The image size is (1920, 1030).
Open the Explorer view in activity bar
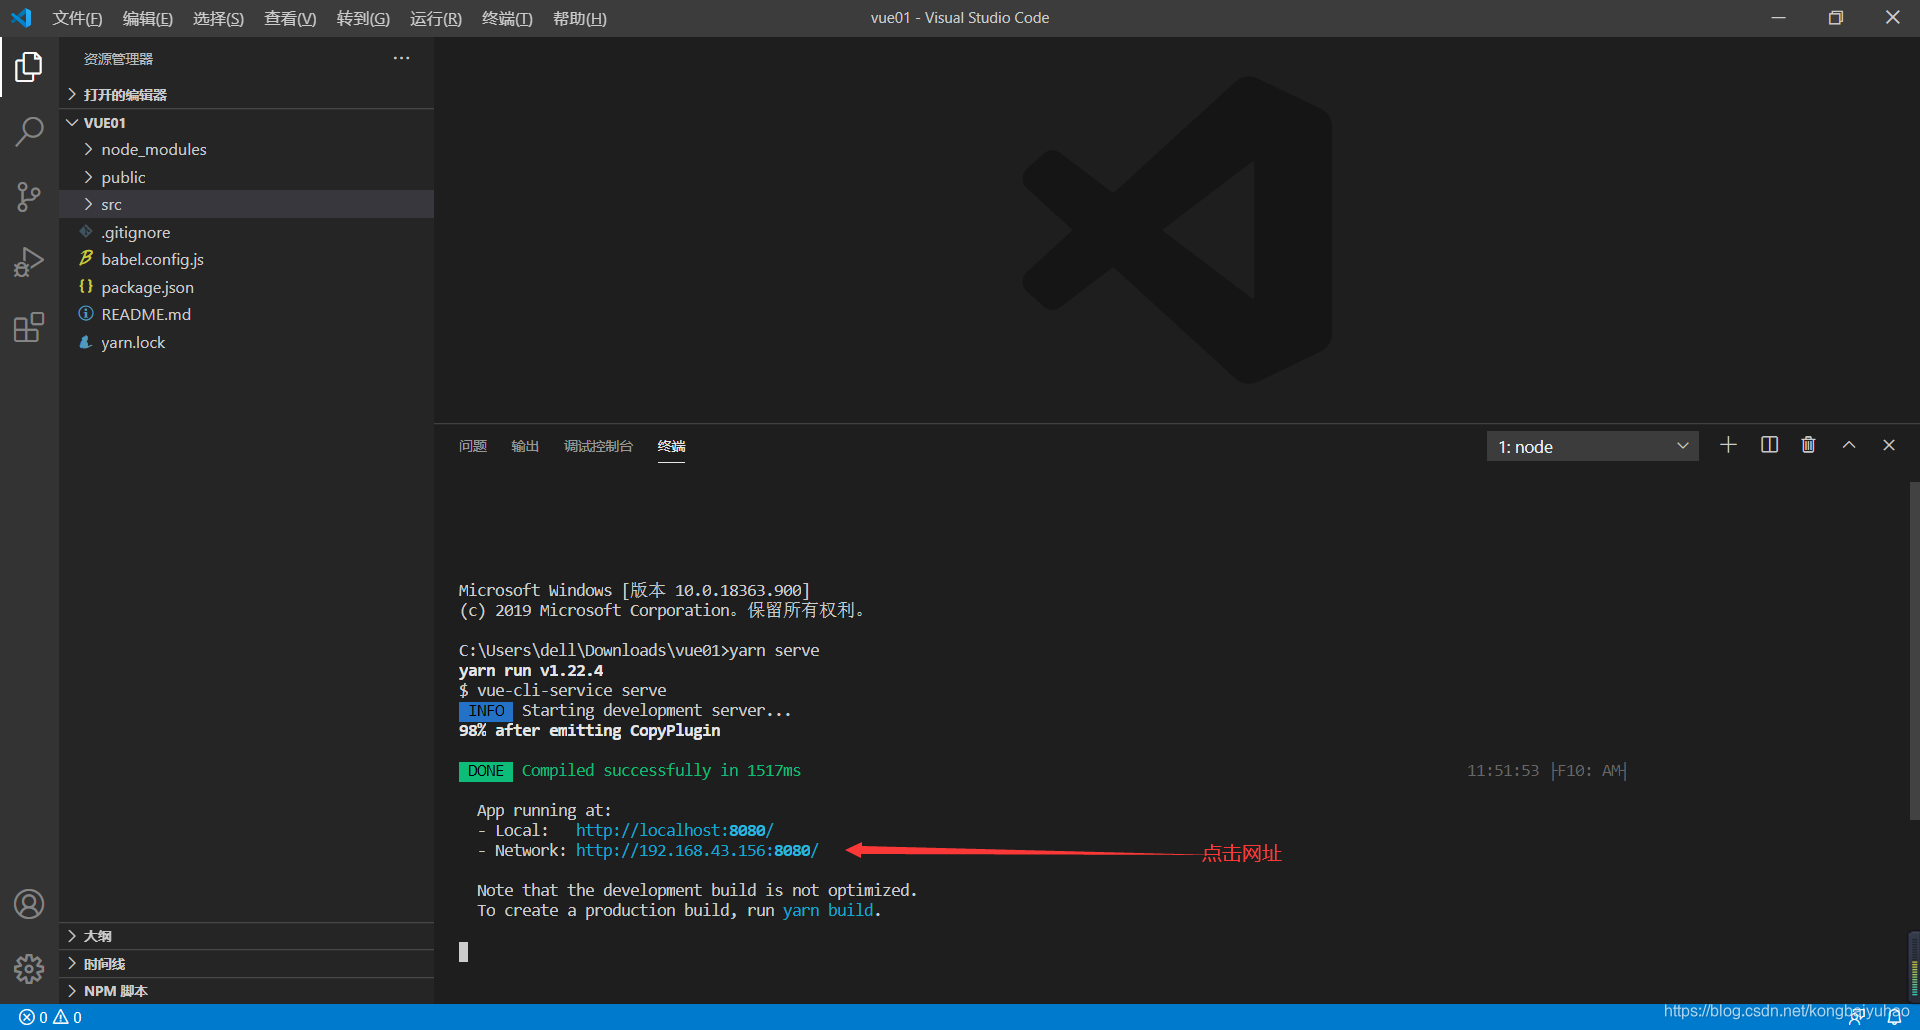(x=29, y=67)
